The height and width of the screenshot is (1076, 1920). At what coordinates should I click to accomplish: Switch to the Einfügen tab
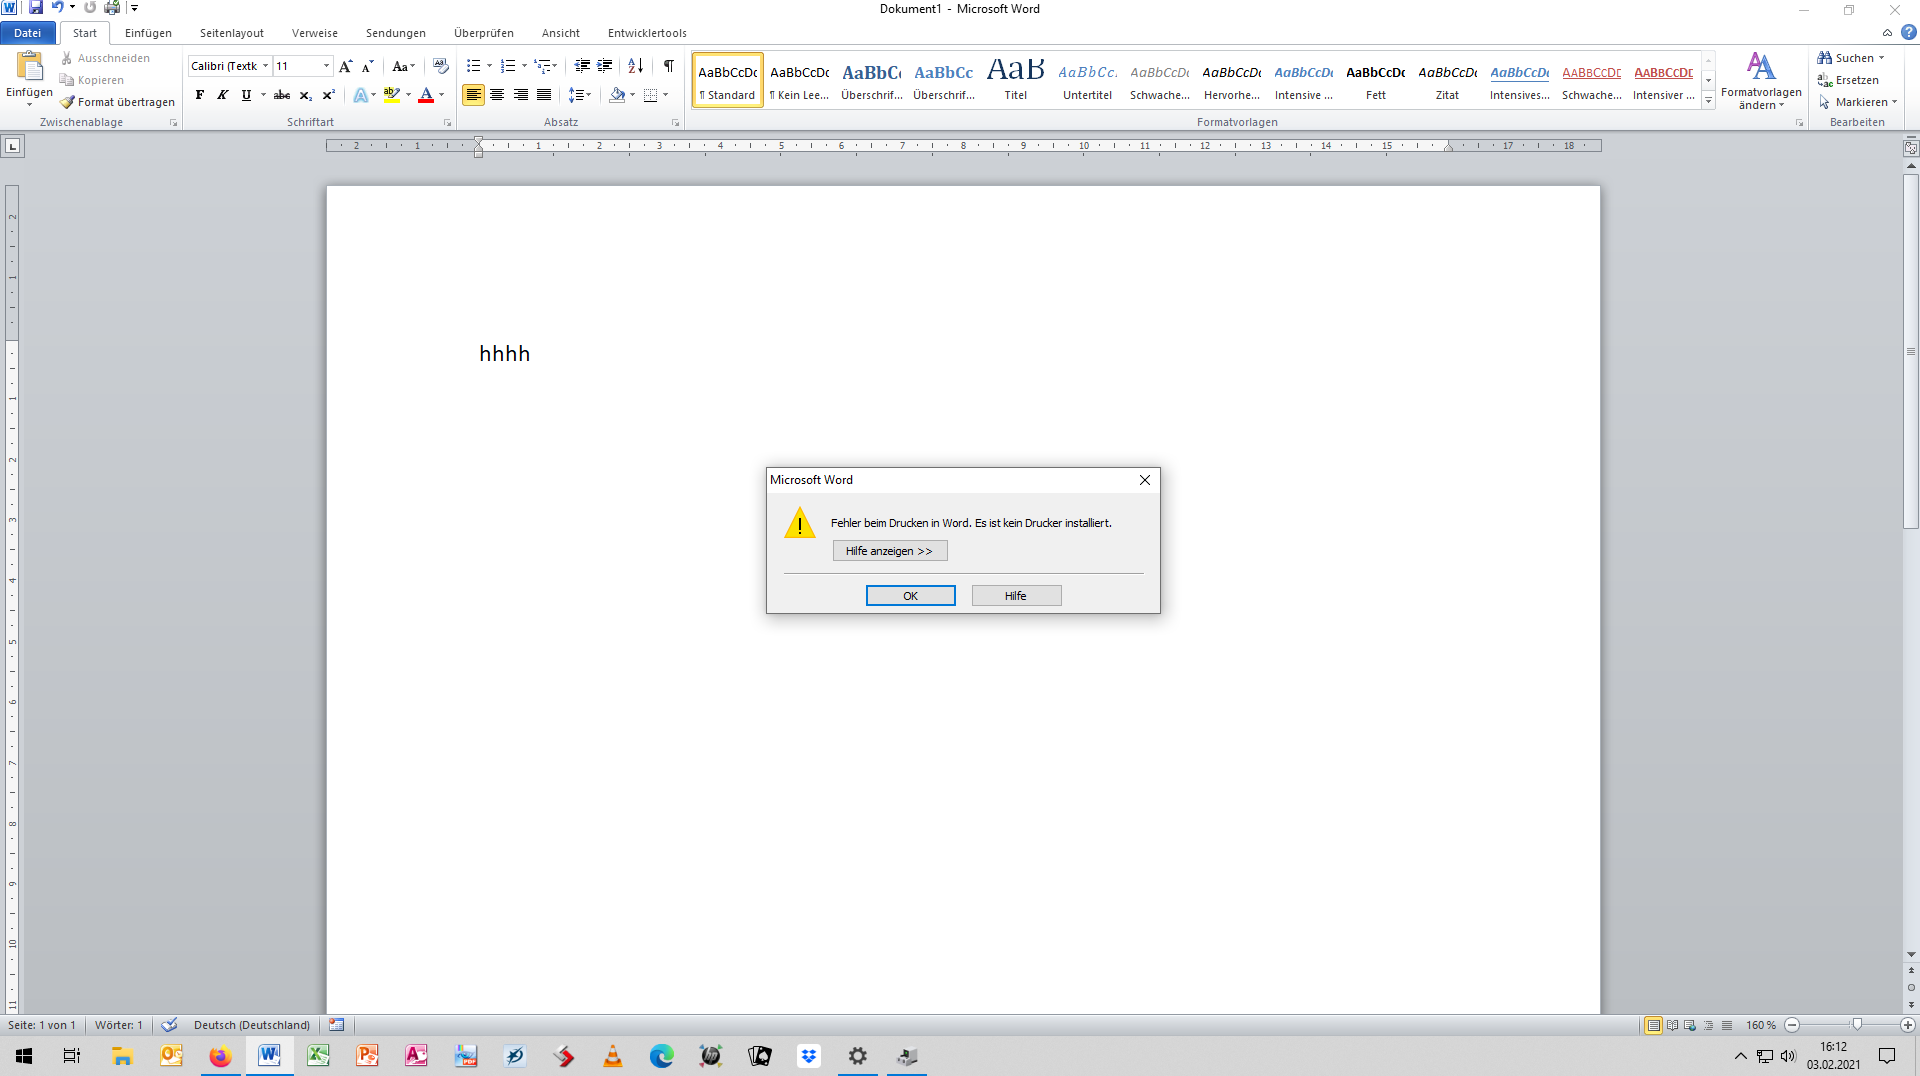(x=148, y=33)
